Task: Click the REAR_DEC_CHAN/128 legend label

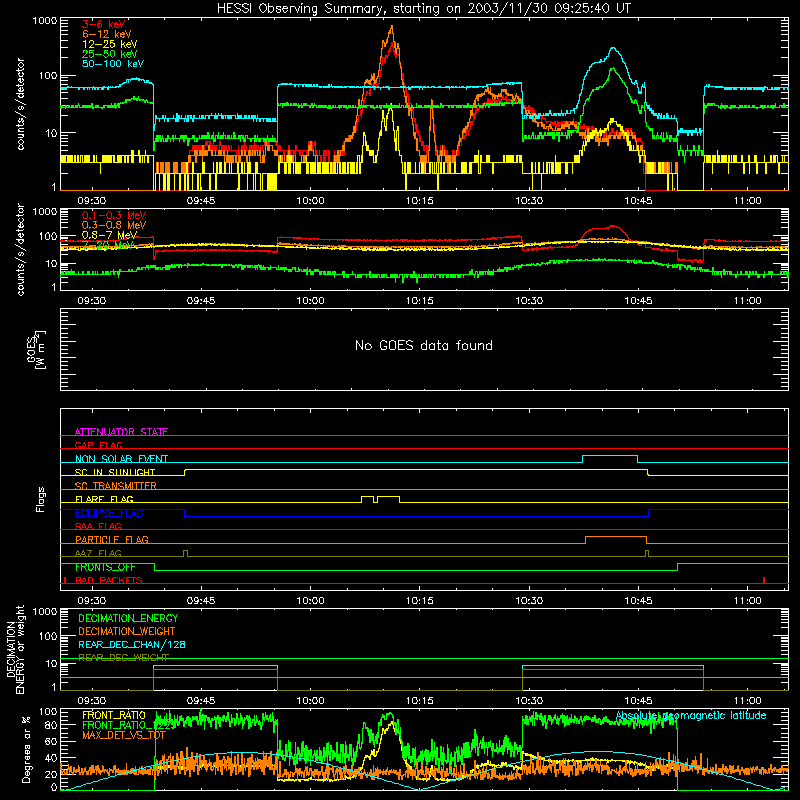Action: click(132, 644)
